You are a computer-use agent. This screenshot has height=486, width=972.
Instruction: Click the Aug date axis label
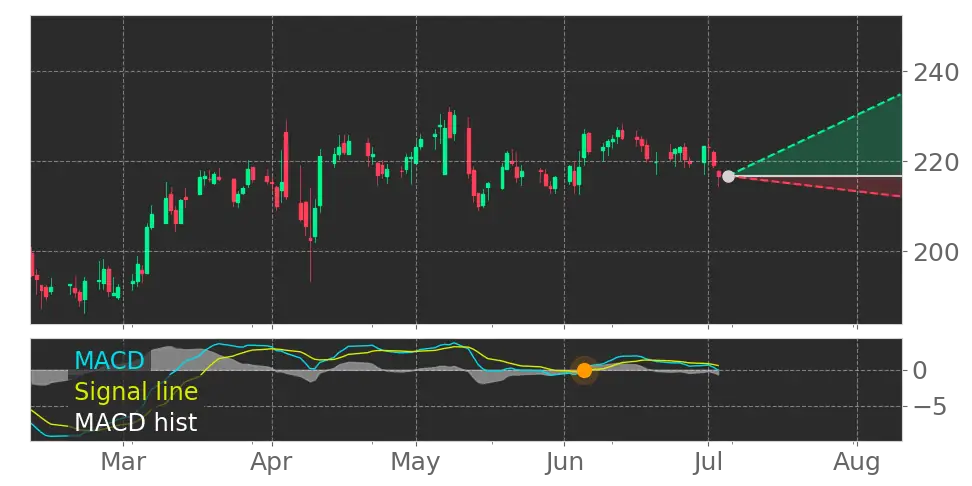pyautogui.click(x=857, y=462)
